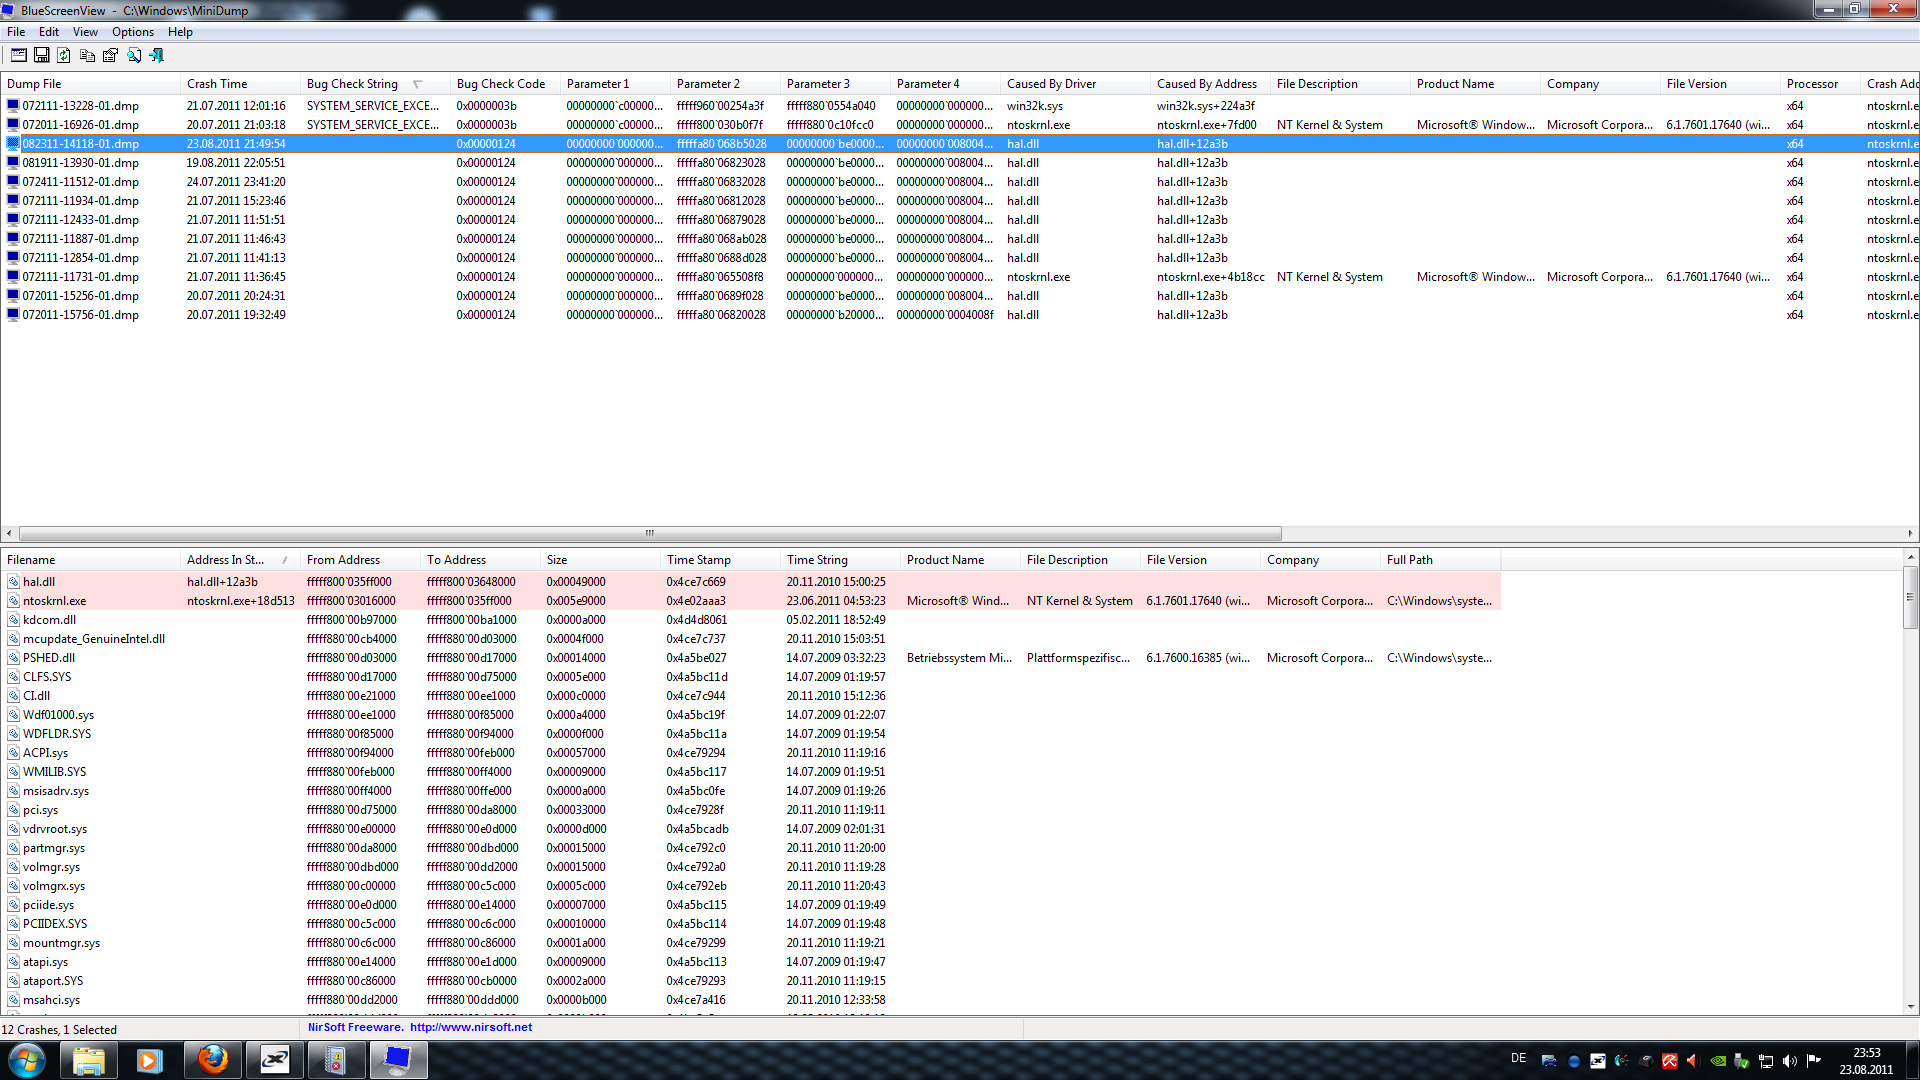Click the lower pane vertical scrollbar down arrow
This screenshot has height=1080, width=1920.
click(x=1910, y=1007)
